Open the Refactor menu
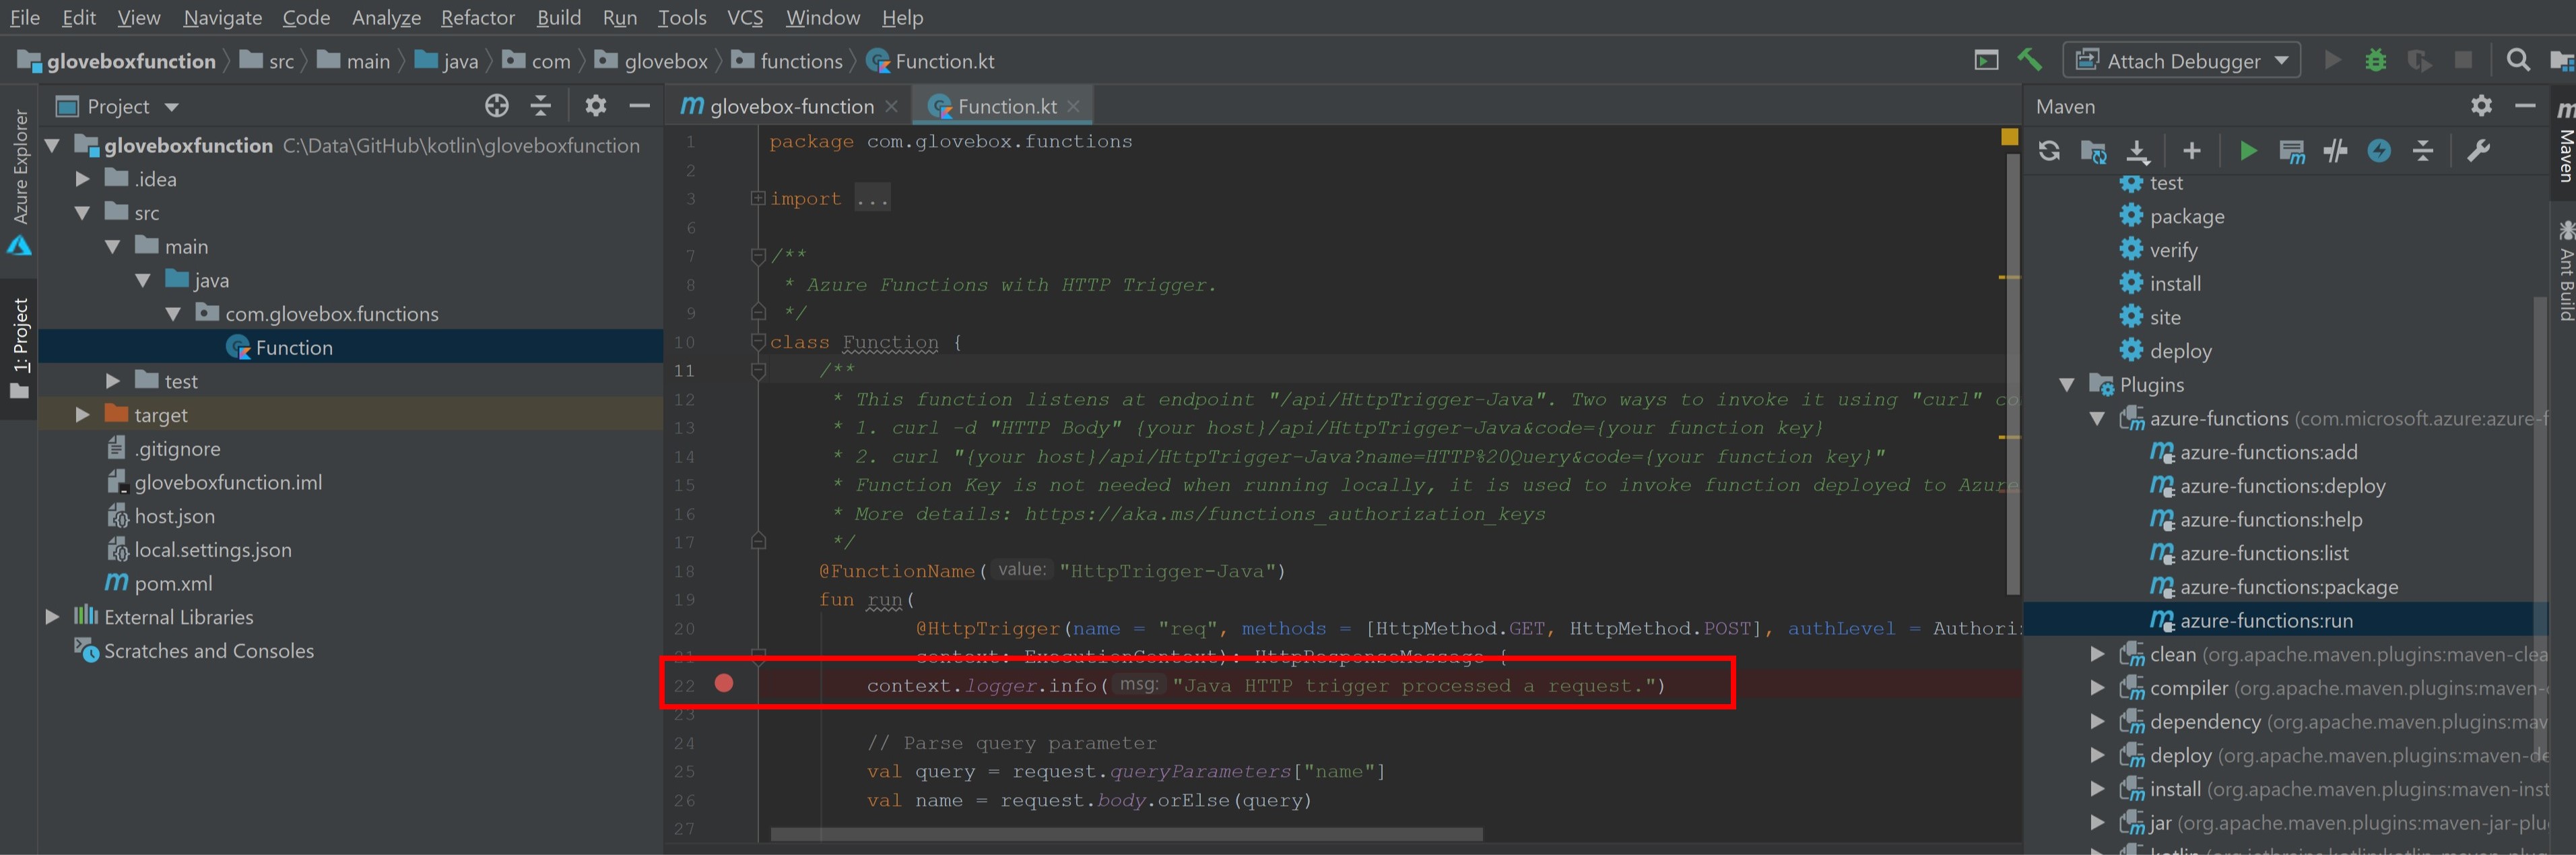The width and height of the screenshot is (2576, 855). click(477, 18)
